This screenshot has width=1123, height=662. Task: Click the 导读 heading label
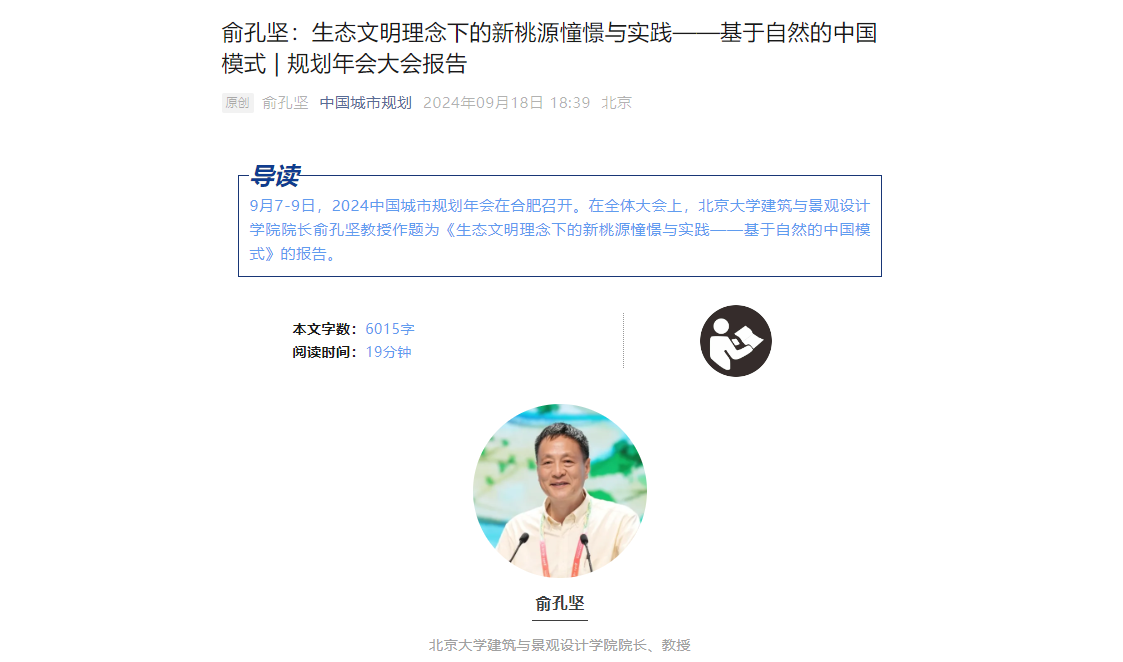276,176
